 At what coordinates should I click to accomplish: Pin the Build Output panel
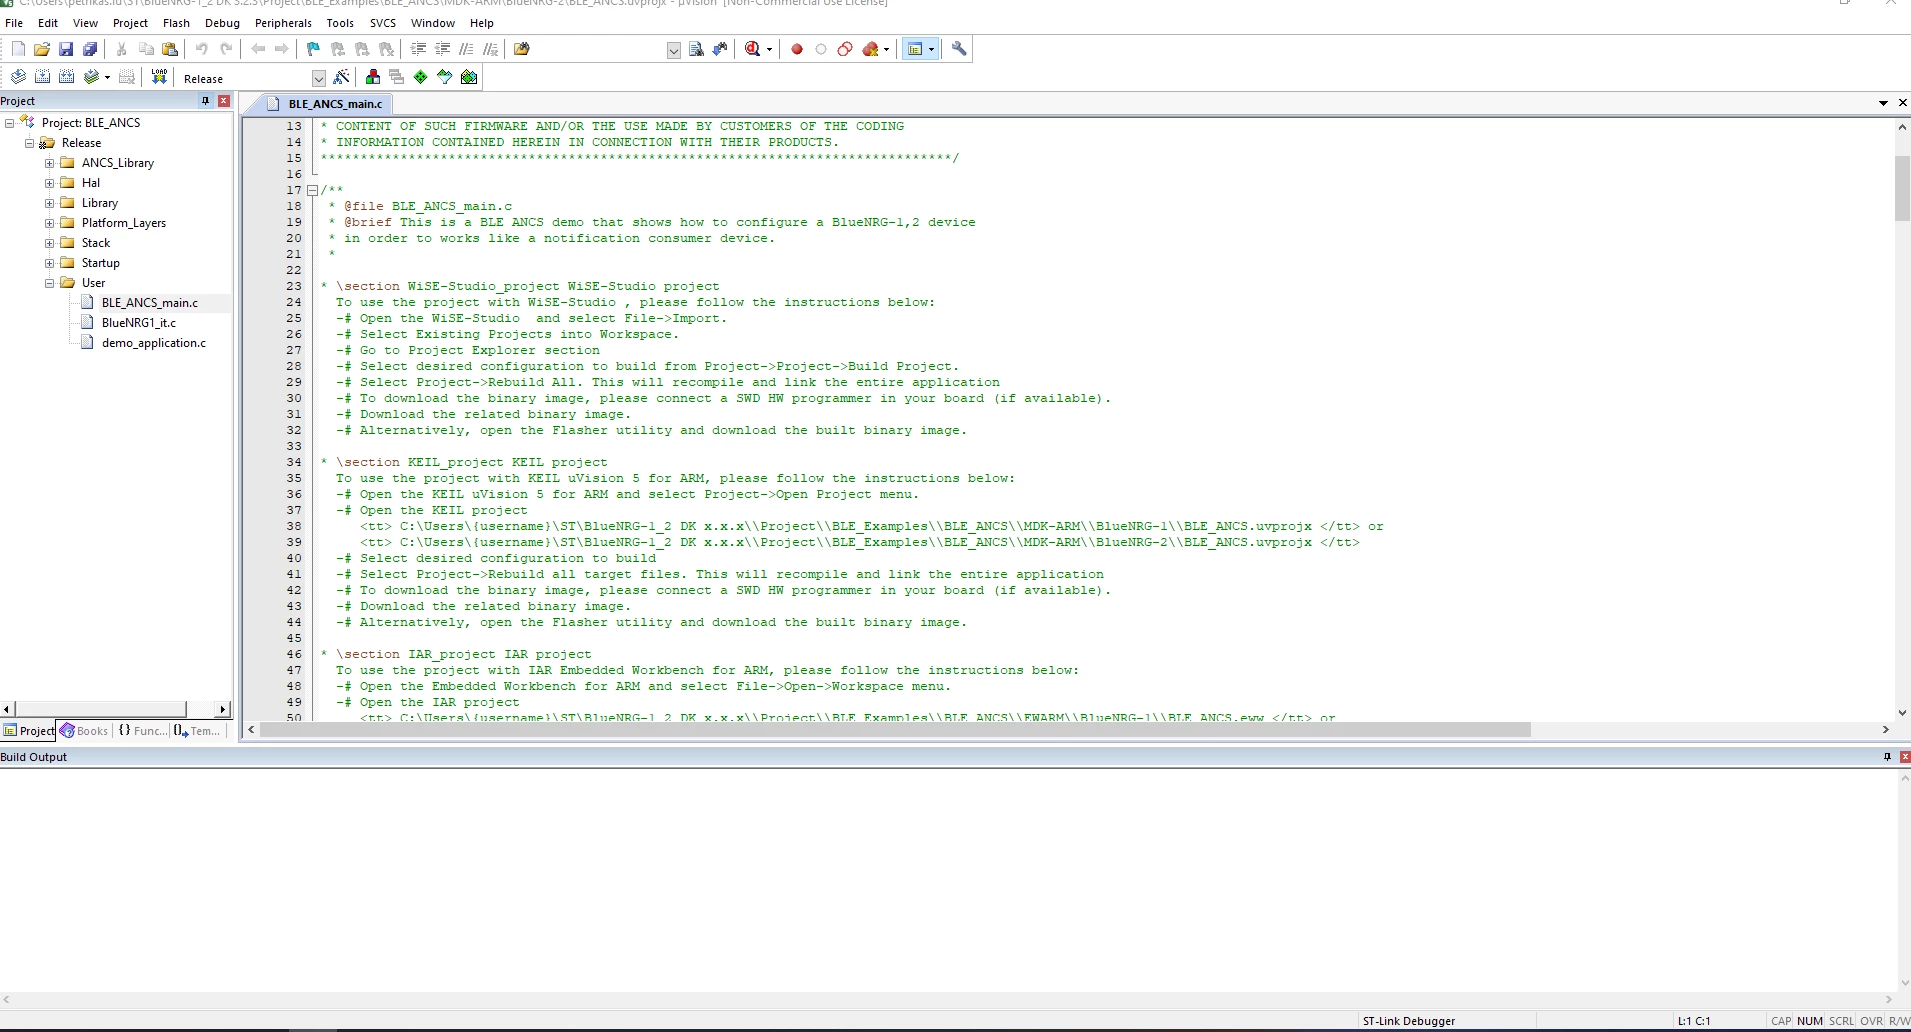click(x=1887, y=757)
